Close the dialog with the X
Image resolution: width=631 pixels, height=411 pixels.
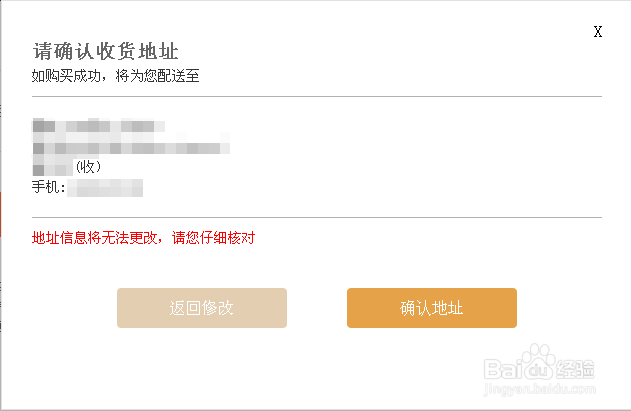point(598,31)
